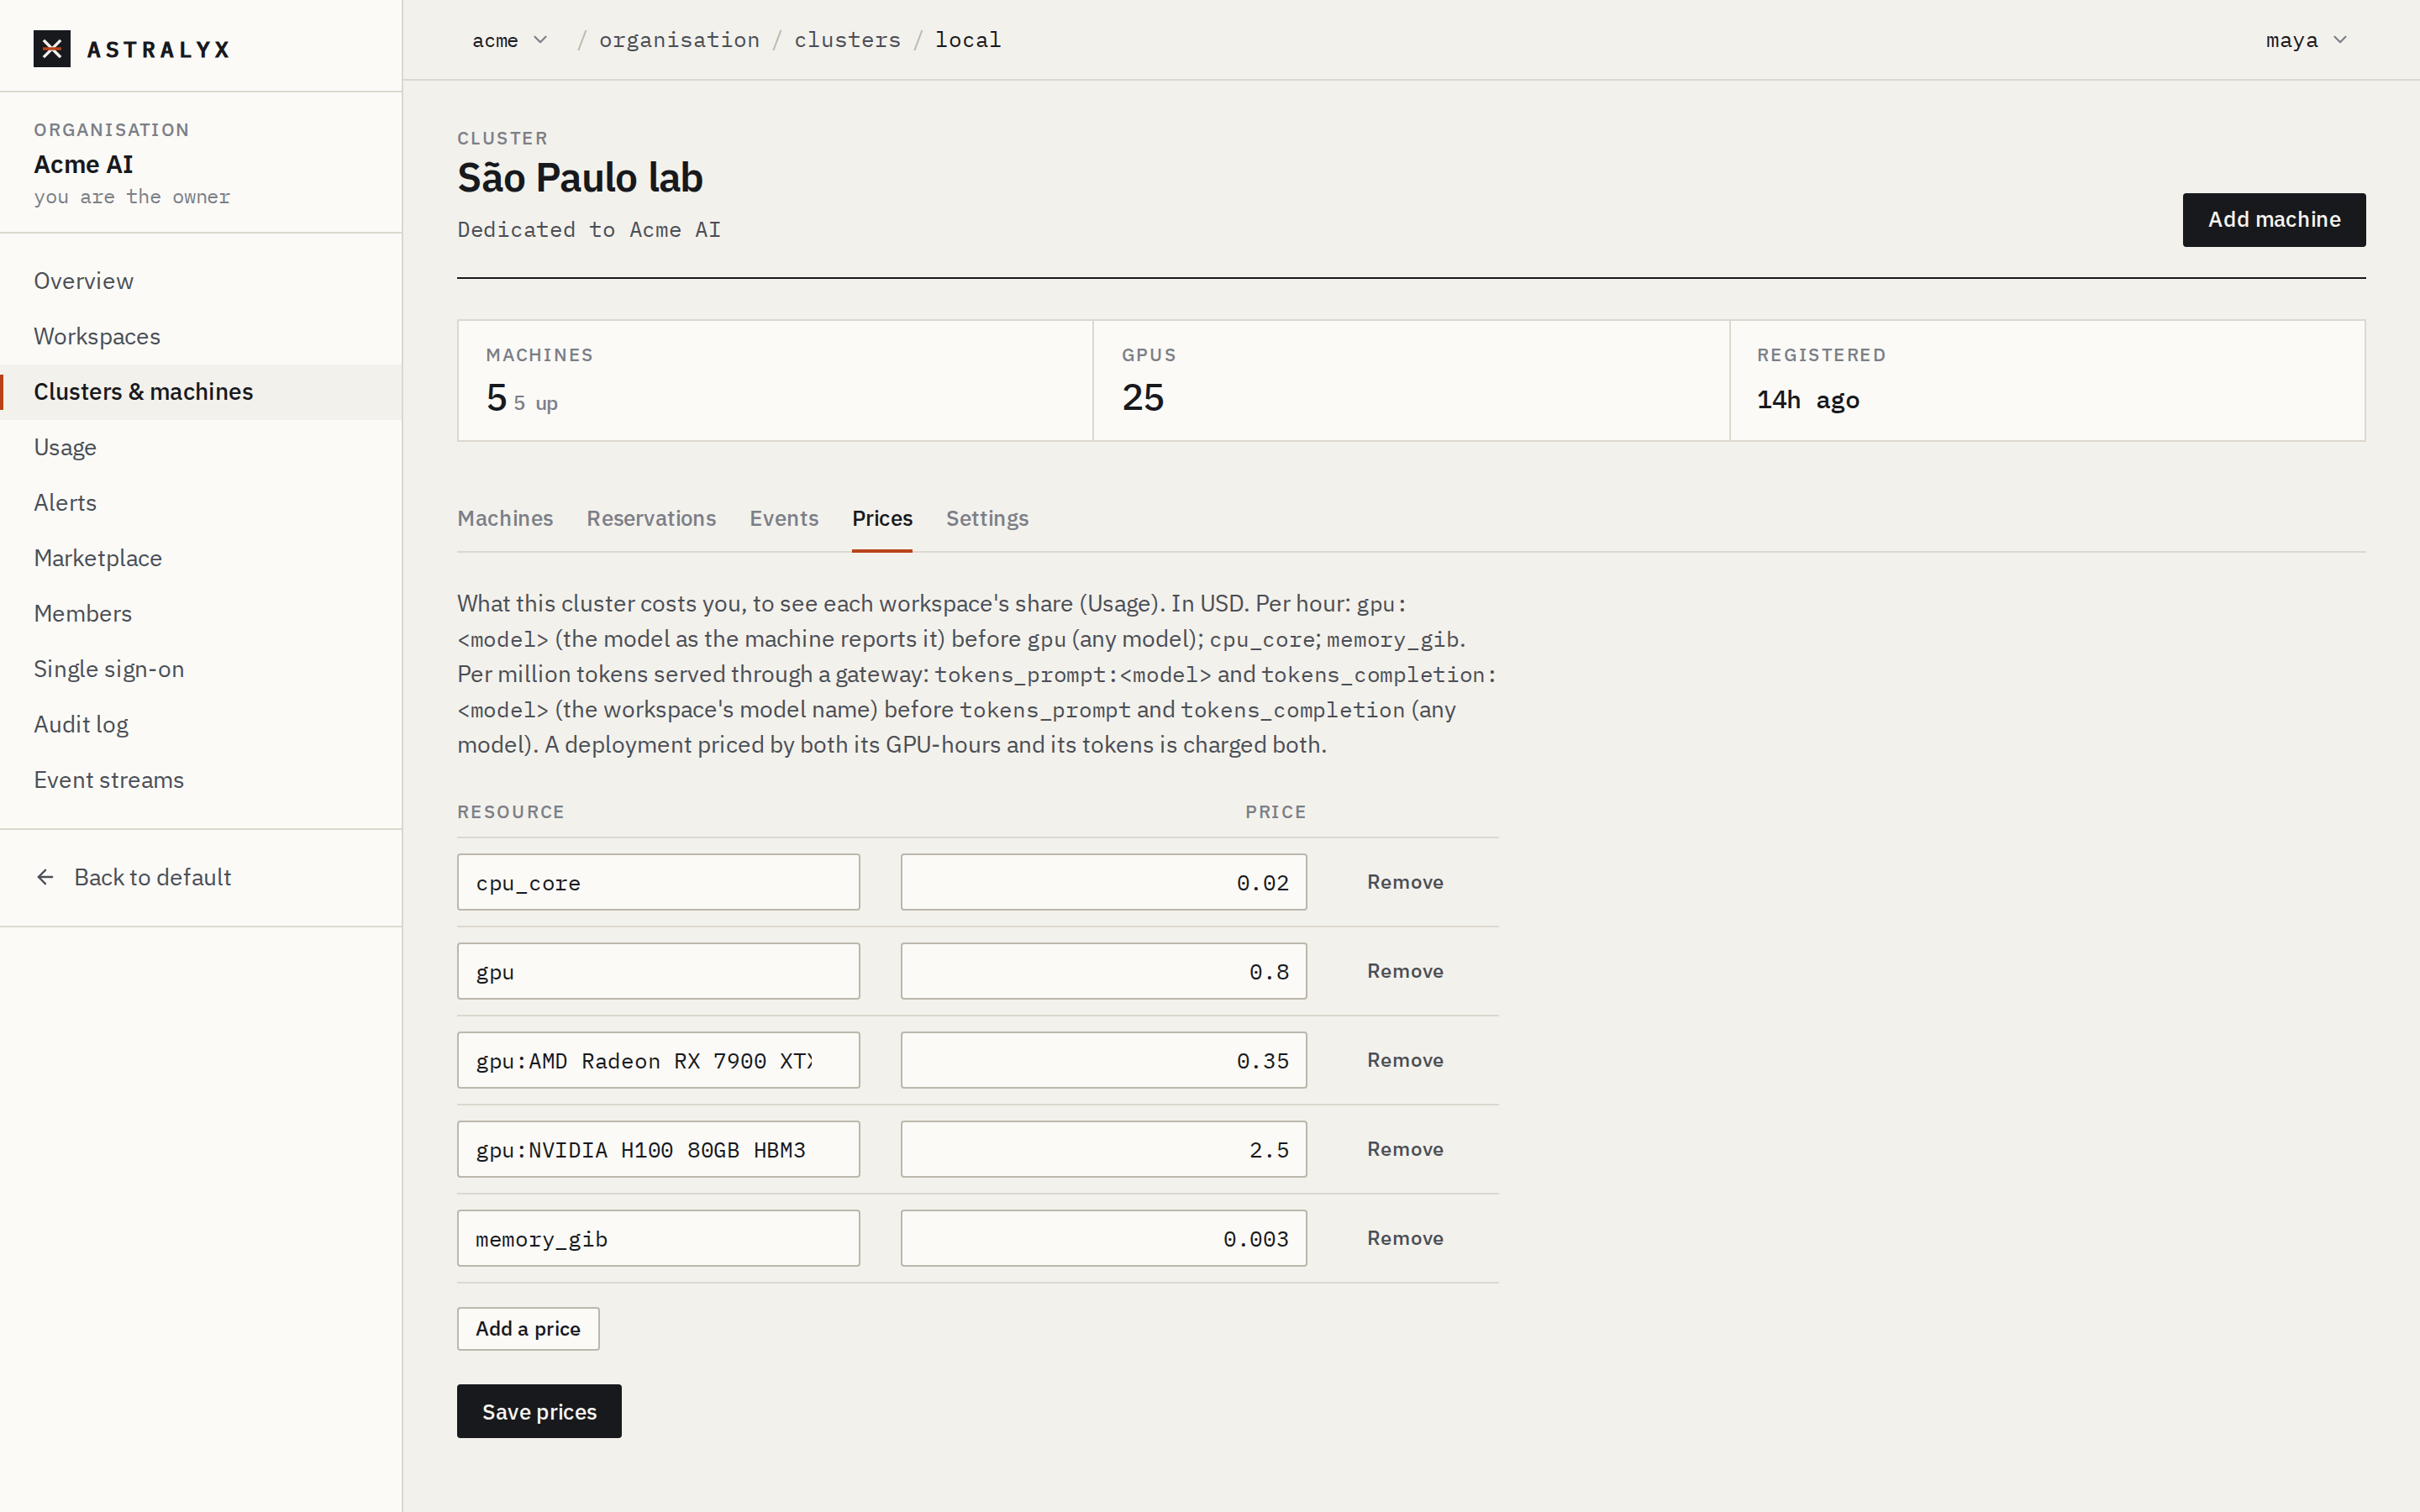2420x1512 pixels.
Task: Open Single sign-on settings
Action: (201, 669)
